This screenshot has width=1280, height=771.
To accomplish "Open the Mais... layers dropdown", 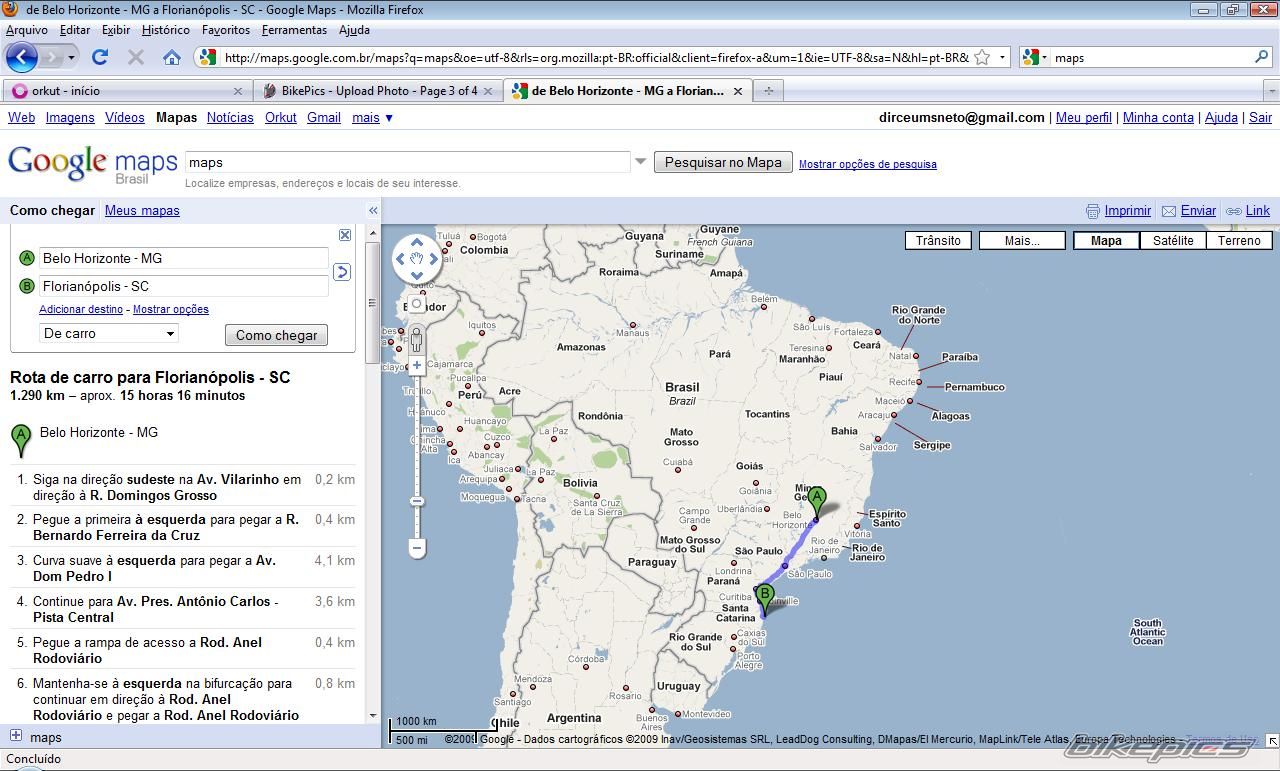I will pyautogui.click(x=1022, y=241).
